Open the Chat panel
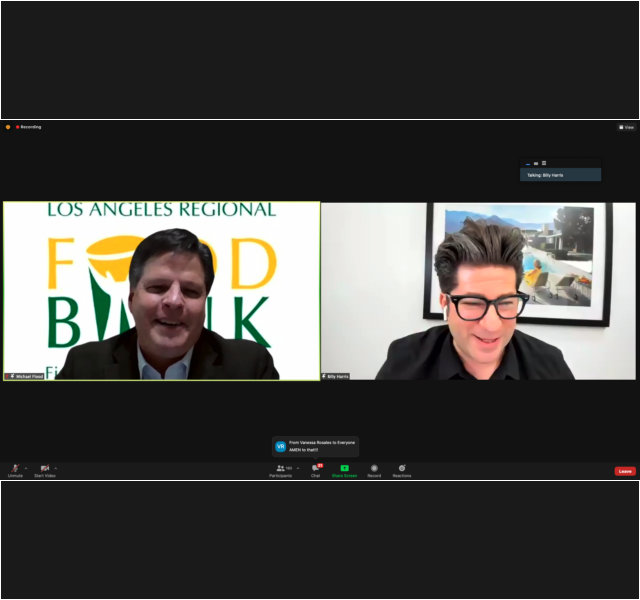Image resolution: width=640 pixels, height=600 pixels. pyautogui.click(x=316, y=471)
